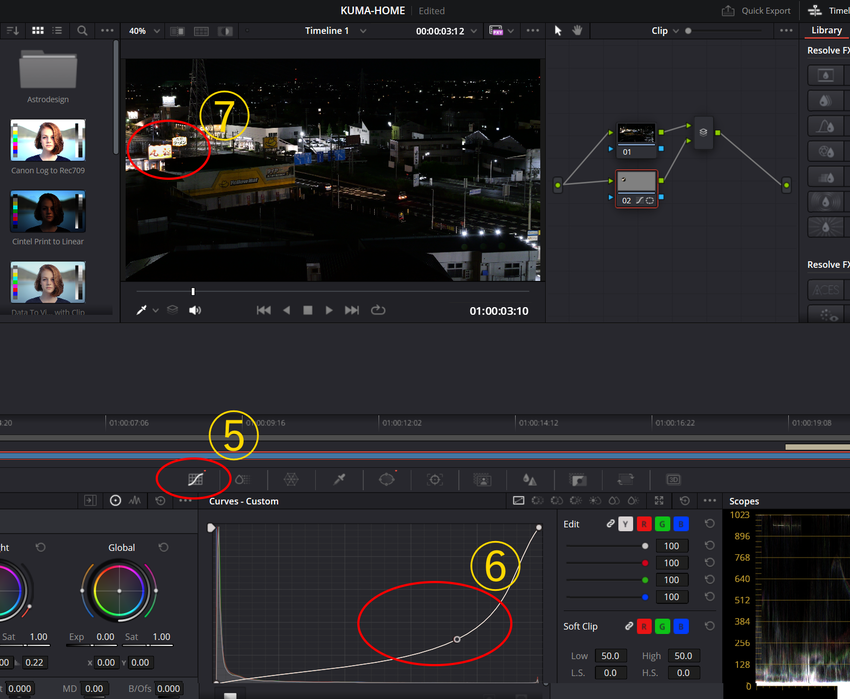Reset Y intensity slider value
Screen dimensions: 850x699
pyautogui.click(x=709, y=546)
